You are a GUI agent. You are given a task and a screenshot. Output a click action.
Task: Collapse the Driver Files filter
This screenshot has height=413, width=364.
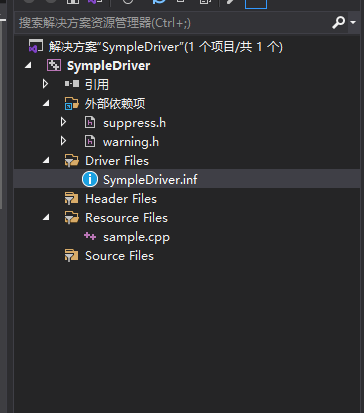(46, 161)
